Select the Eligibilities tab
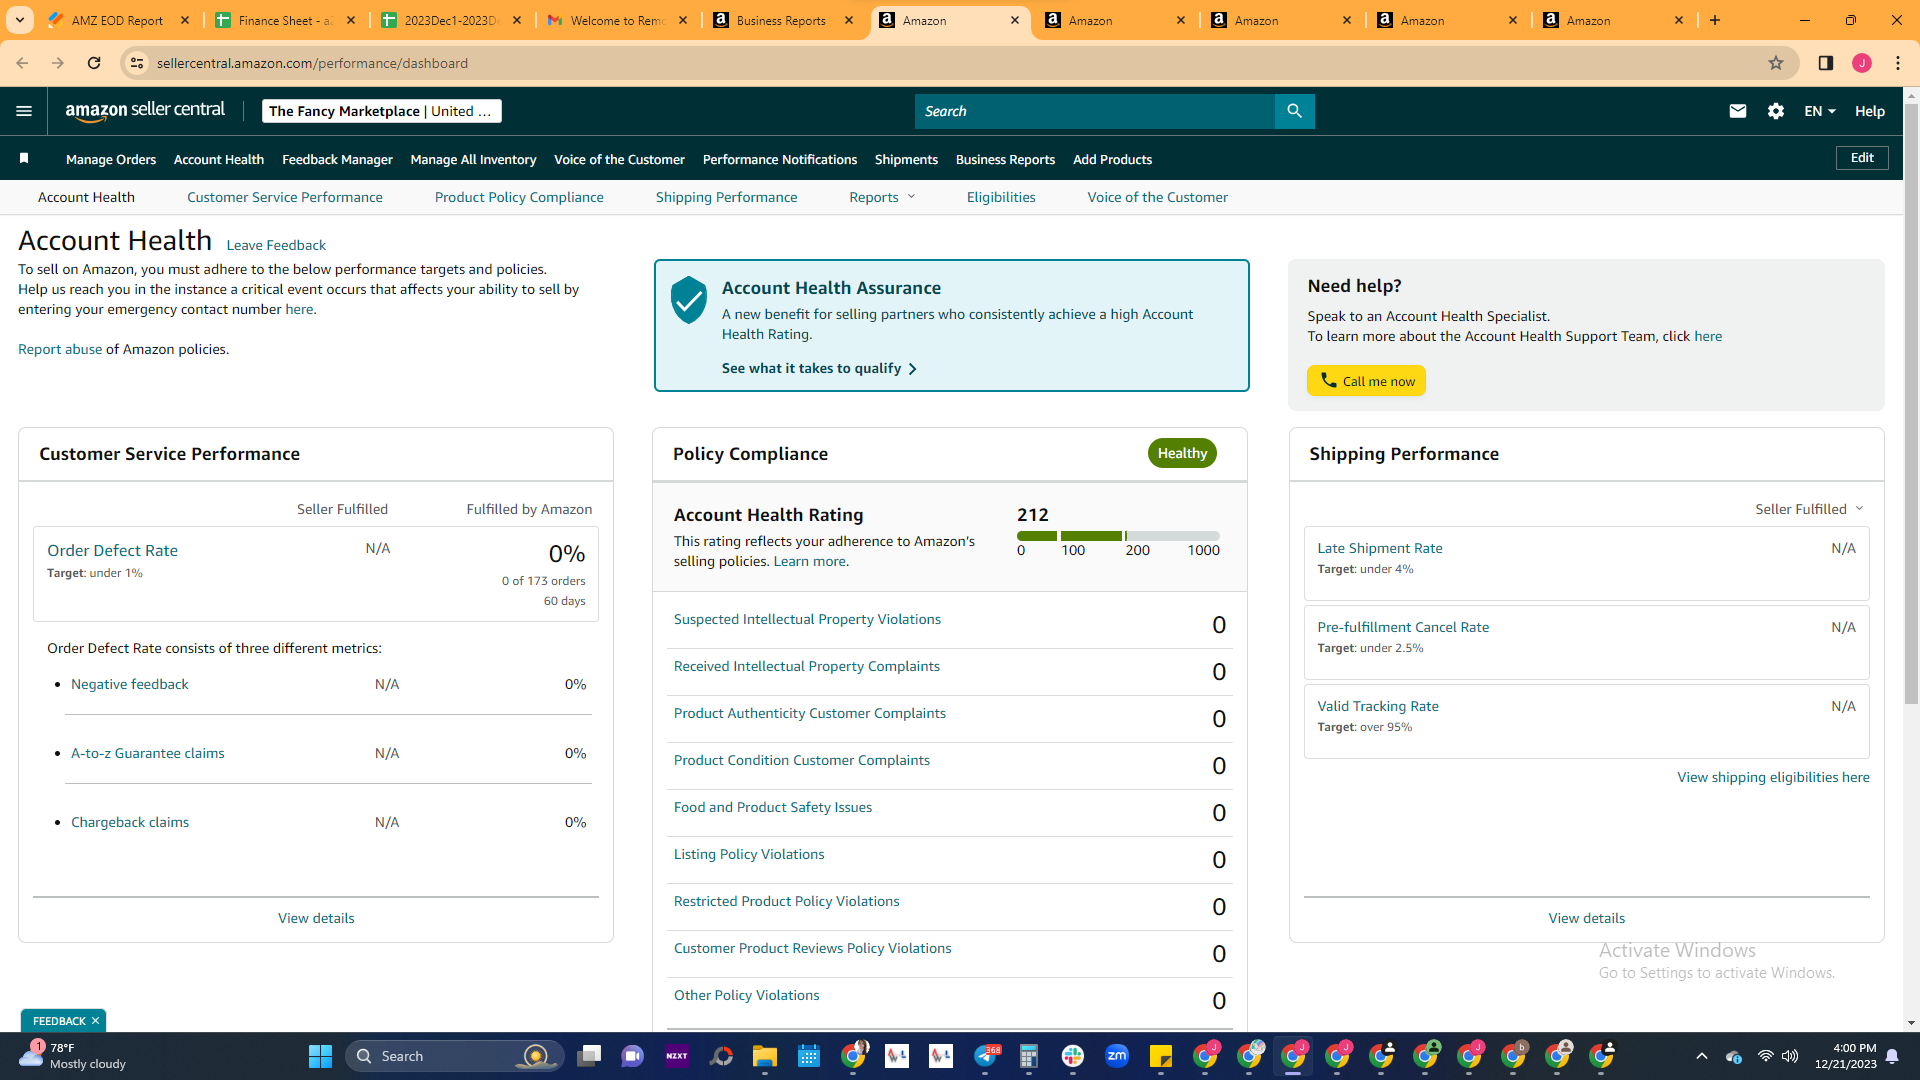 point(1001,197)
